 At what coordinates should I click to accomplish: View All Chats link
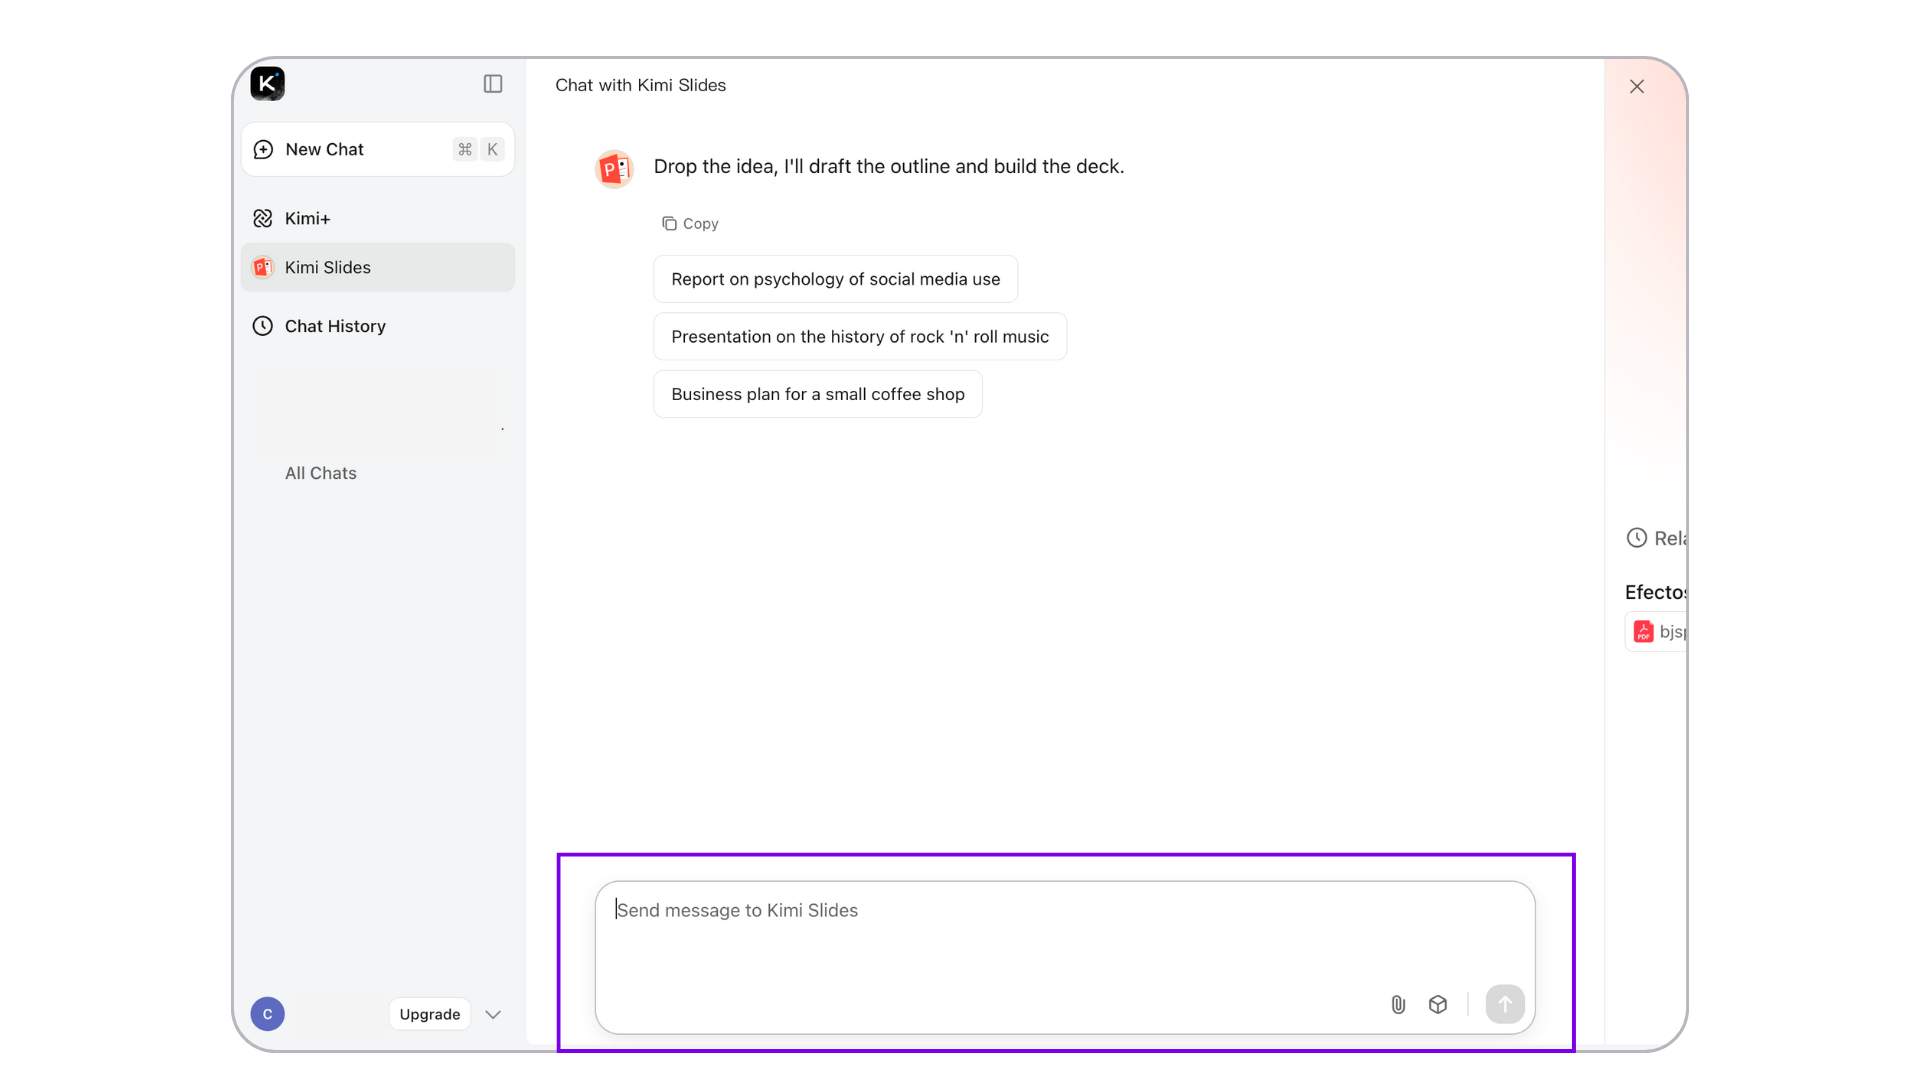point(320,473)
